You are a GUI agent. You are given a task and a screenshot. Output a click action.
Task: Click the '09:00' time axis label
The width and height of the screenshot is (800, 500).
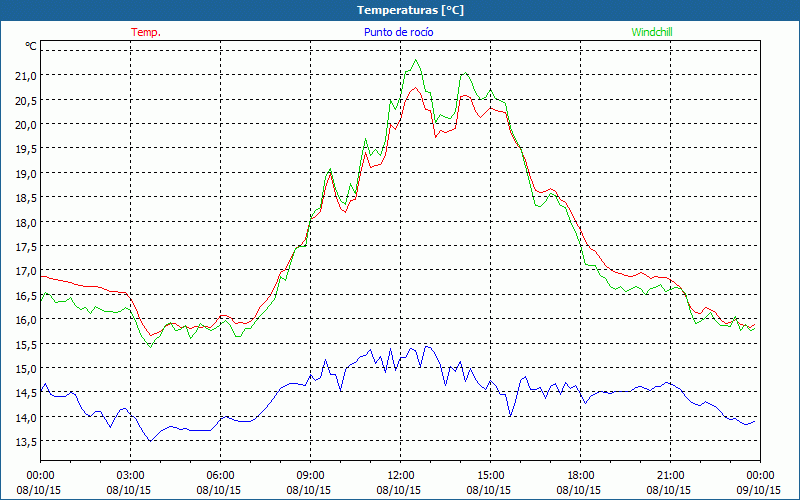(x=310, y=476)
